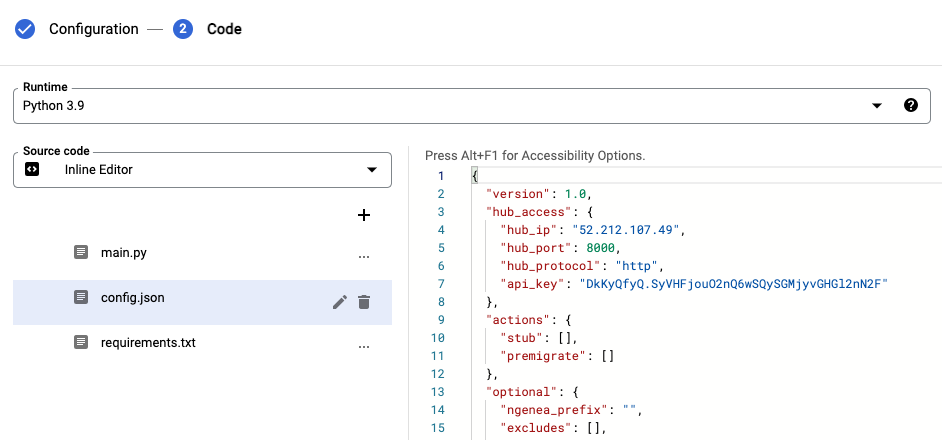The width and height of the screenshot is (942, 440).
Task: Click line number 9 in editor gutter
Action: point(440,320)
